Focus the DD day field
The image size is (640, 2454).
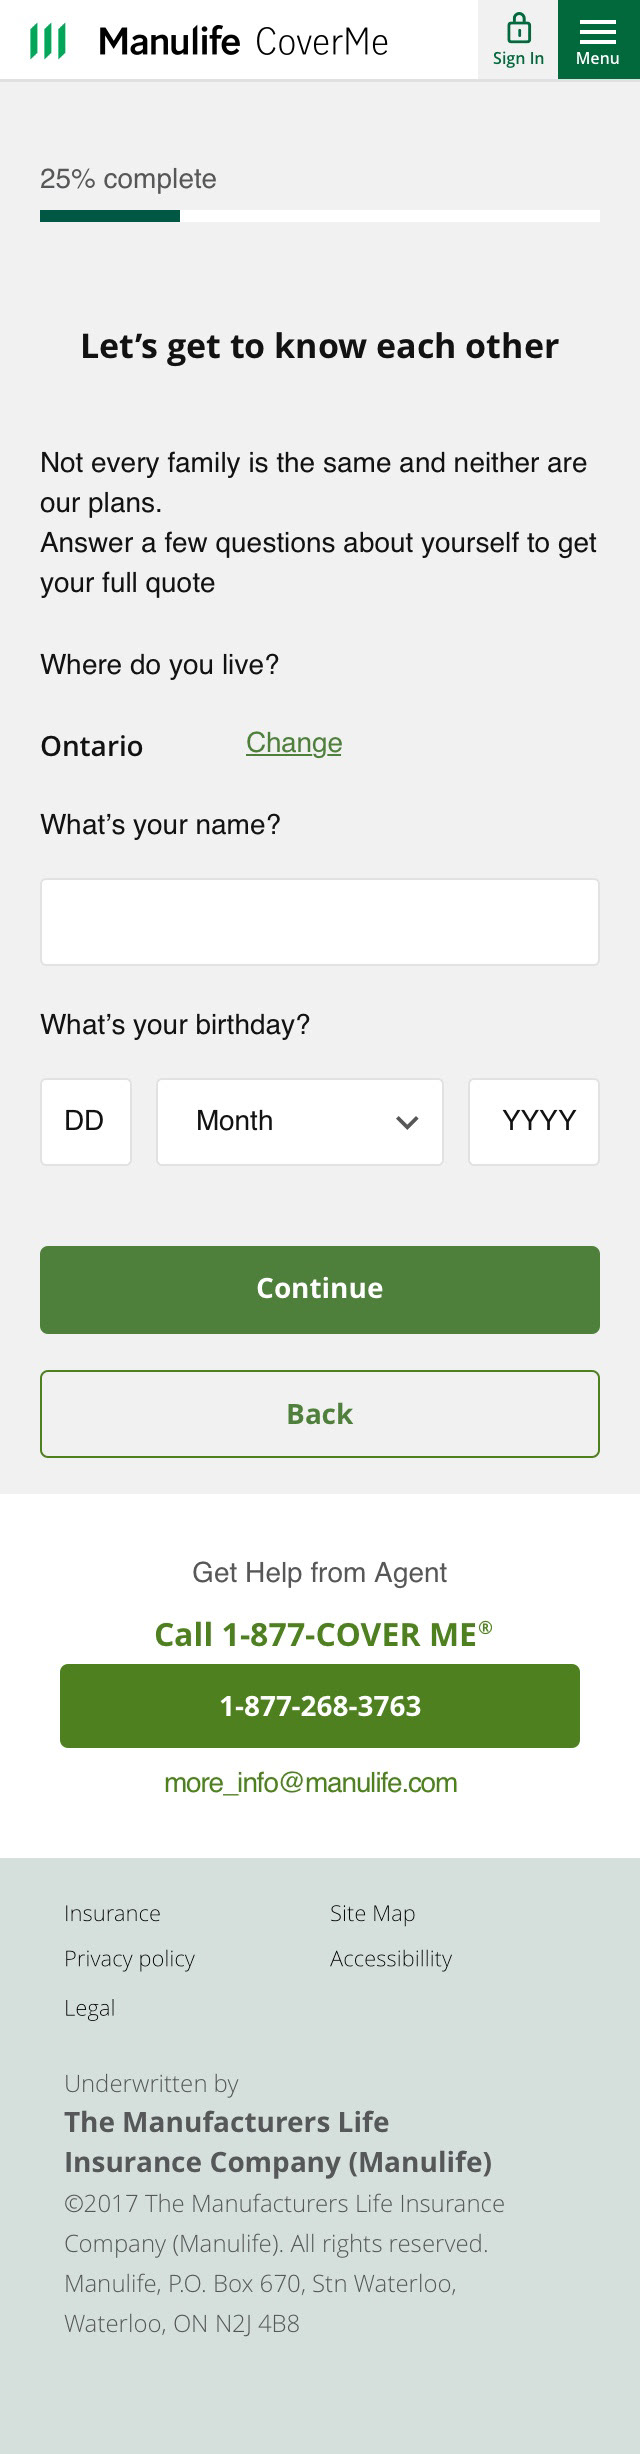pyautogui.click(x=86, y=1121)
